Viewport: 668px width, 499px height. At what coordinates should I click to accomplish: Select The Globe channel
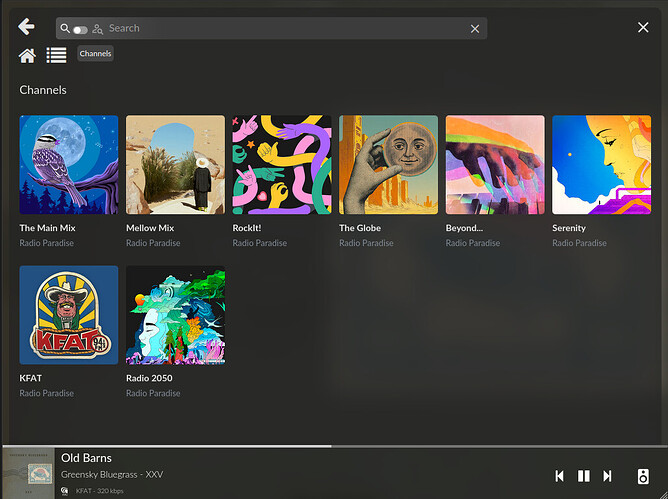(x=388, y=165)
